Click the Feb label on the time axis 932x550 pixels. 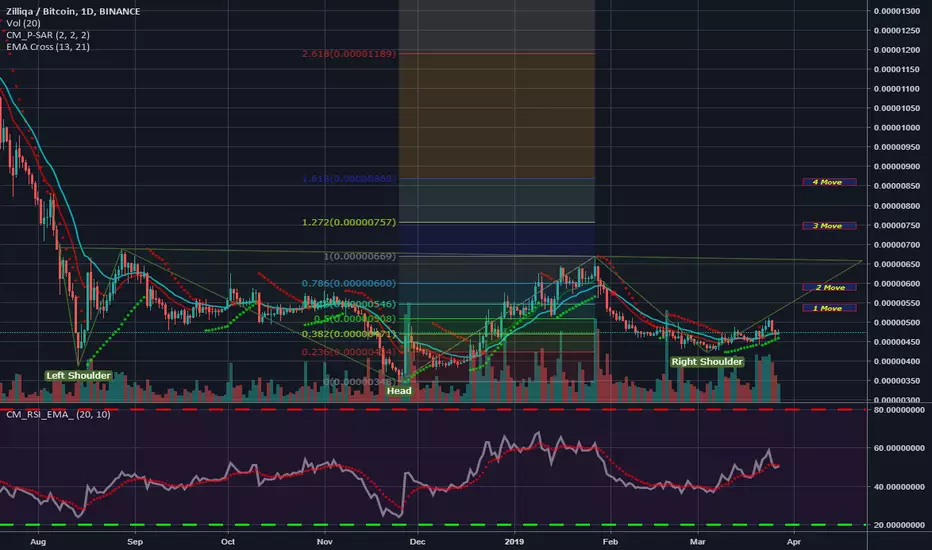610,542
